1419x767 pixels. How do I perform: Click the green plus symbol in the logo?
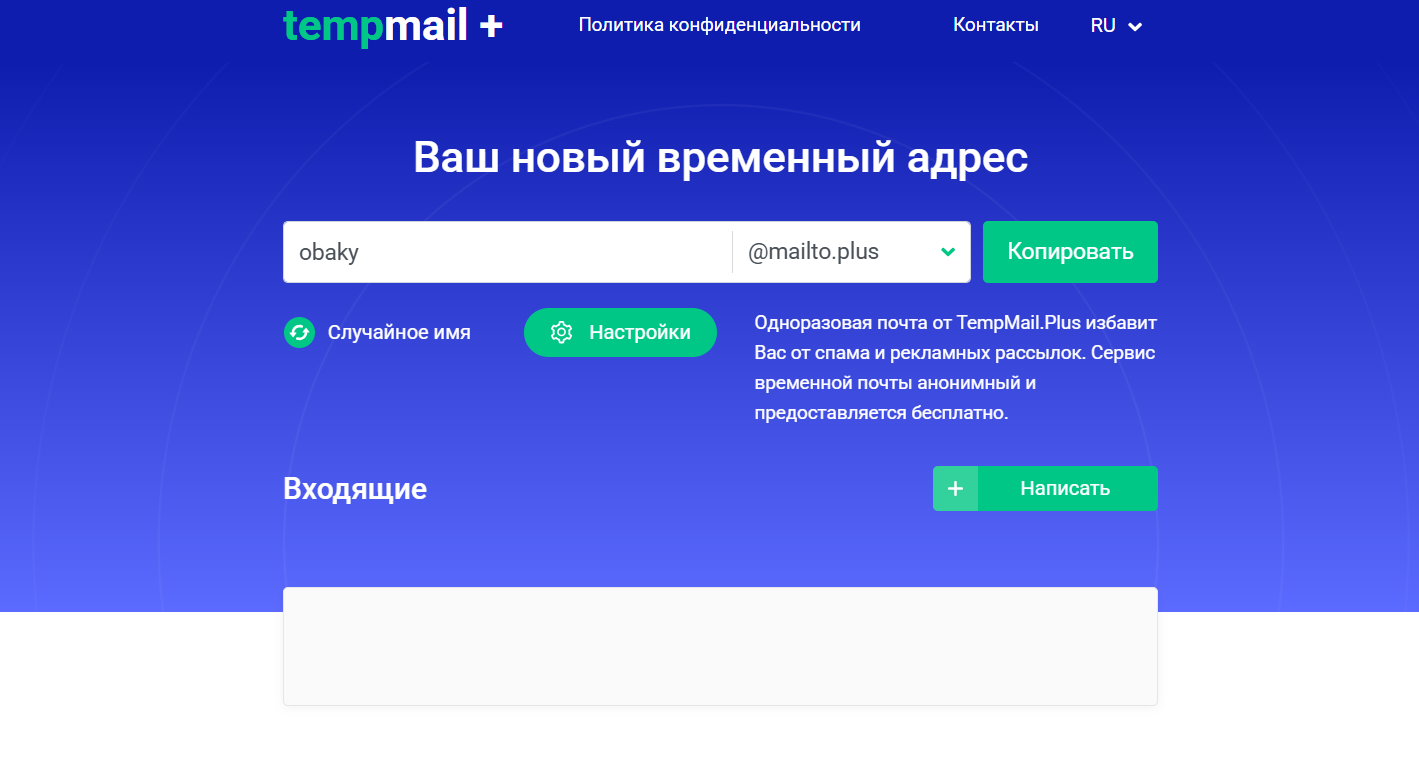click(490, 25)
